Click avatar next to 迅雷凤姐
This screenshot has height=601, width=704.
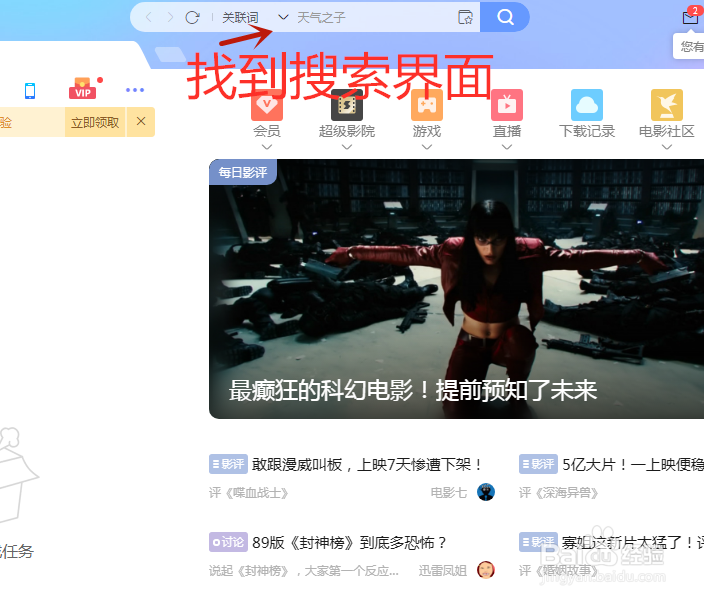click(486, 570)
